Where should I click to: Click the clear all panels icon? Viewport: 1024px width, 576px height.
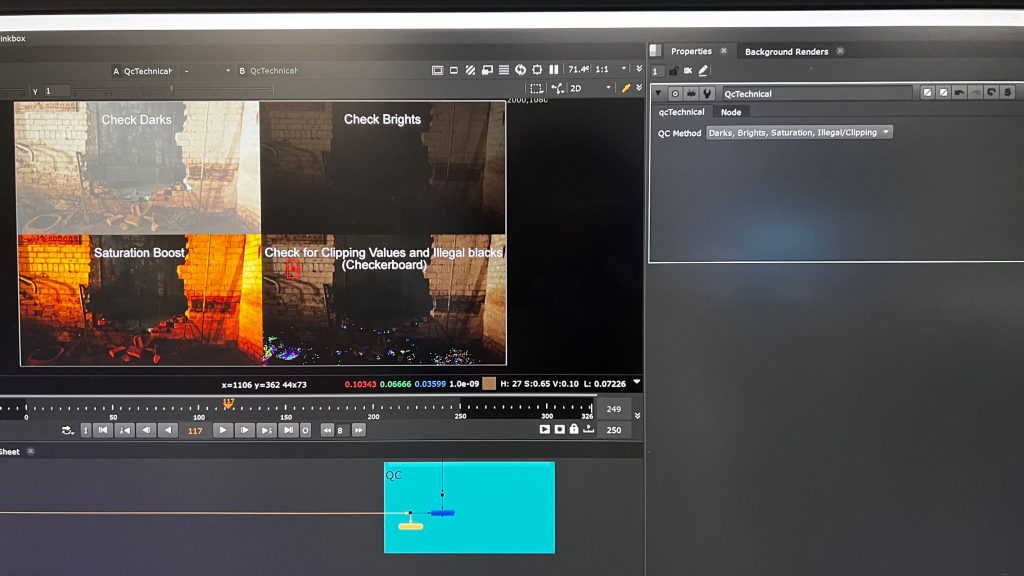pos(688,71)
